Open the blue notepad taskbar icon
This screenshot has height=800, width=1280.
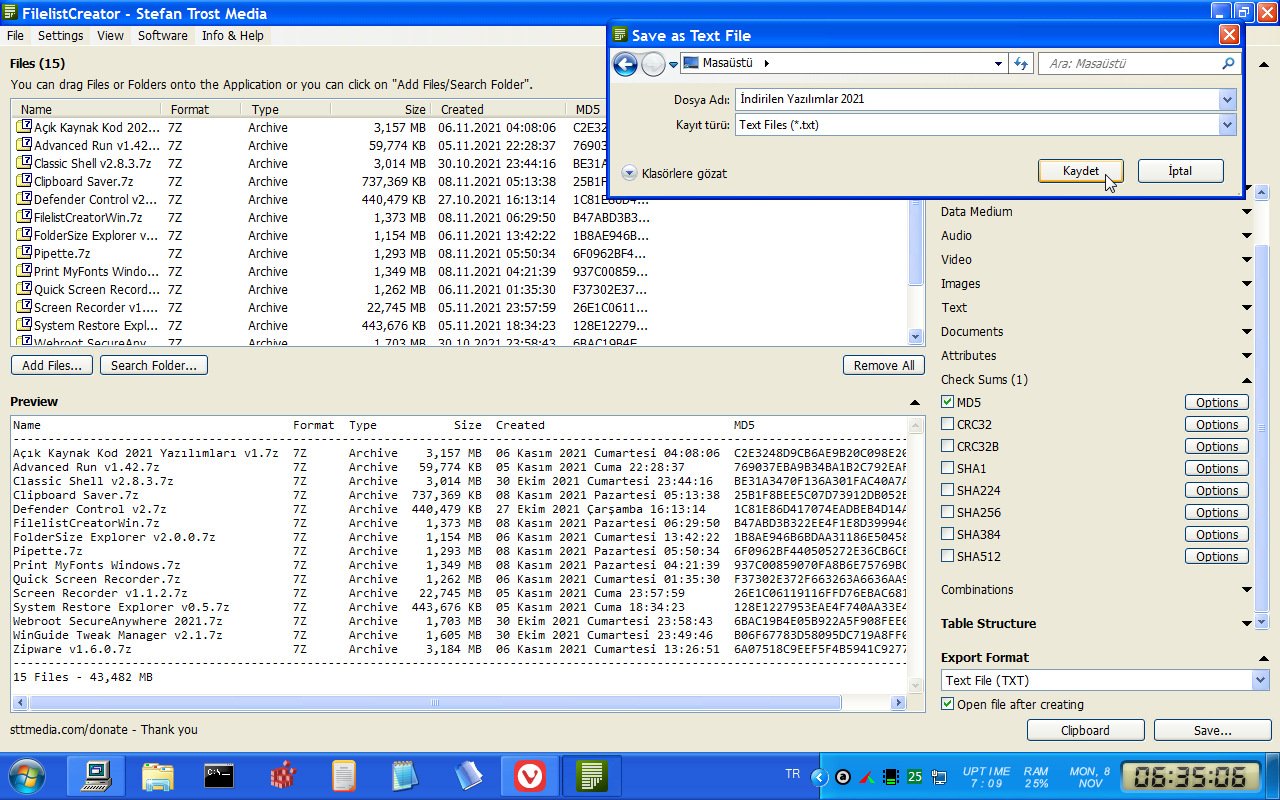coord(405,775)
